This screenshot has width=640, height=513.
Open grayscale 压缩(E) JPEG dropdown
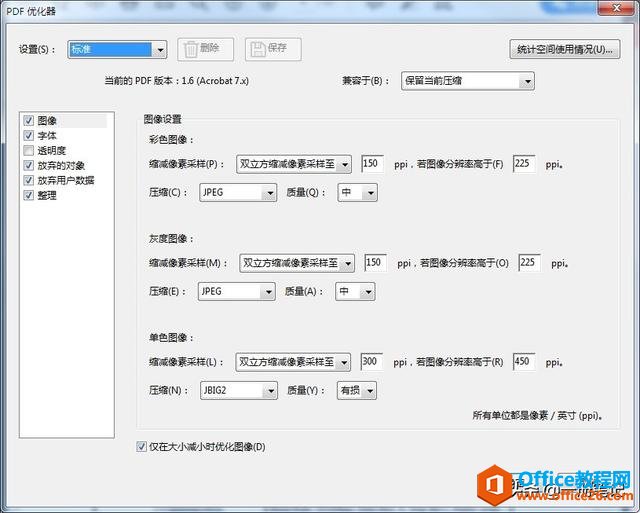(237, 291)
